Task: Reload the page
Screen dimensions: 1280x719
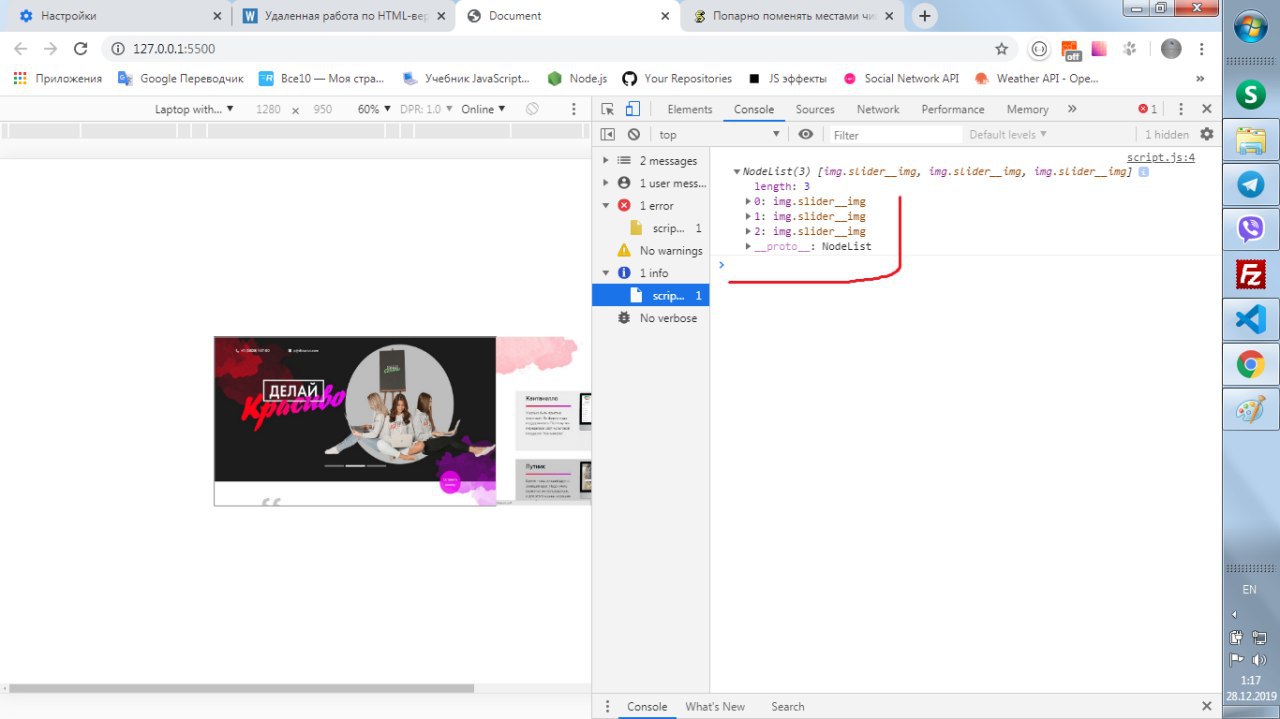Action: point(81,48)
